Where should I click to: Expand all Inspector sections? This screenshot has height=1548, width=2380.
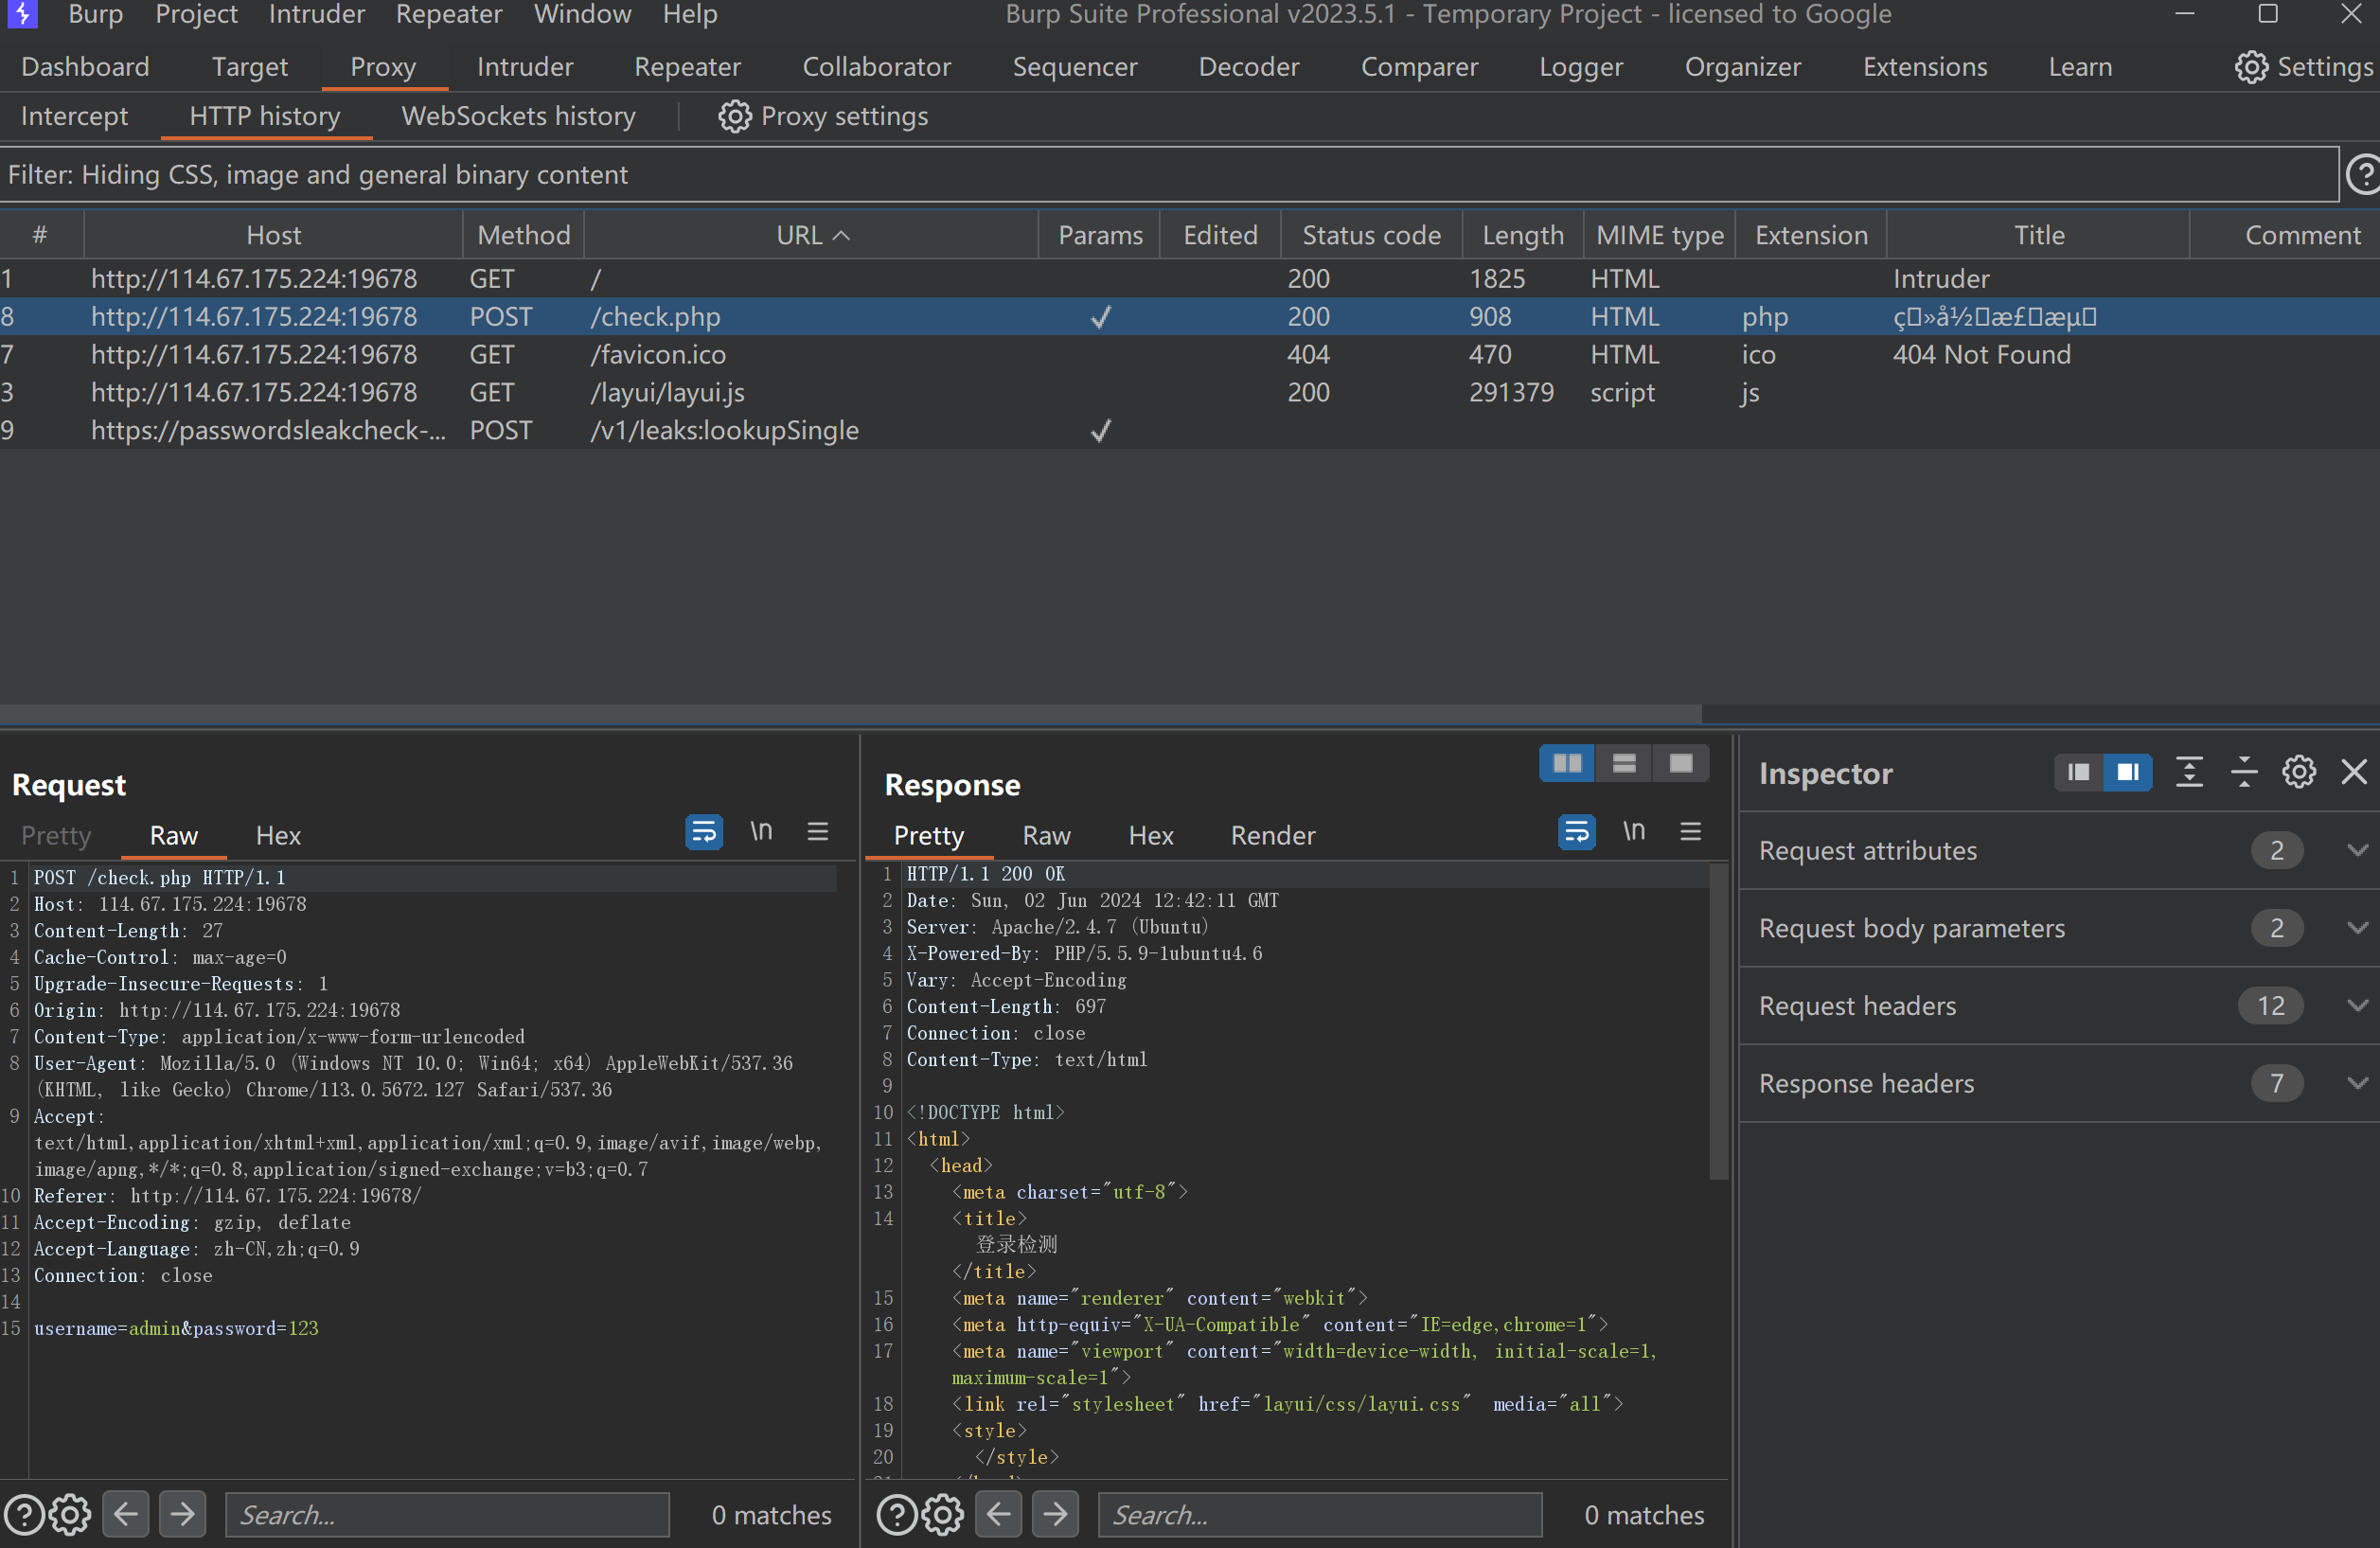(2189, 772)
